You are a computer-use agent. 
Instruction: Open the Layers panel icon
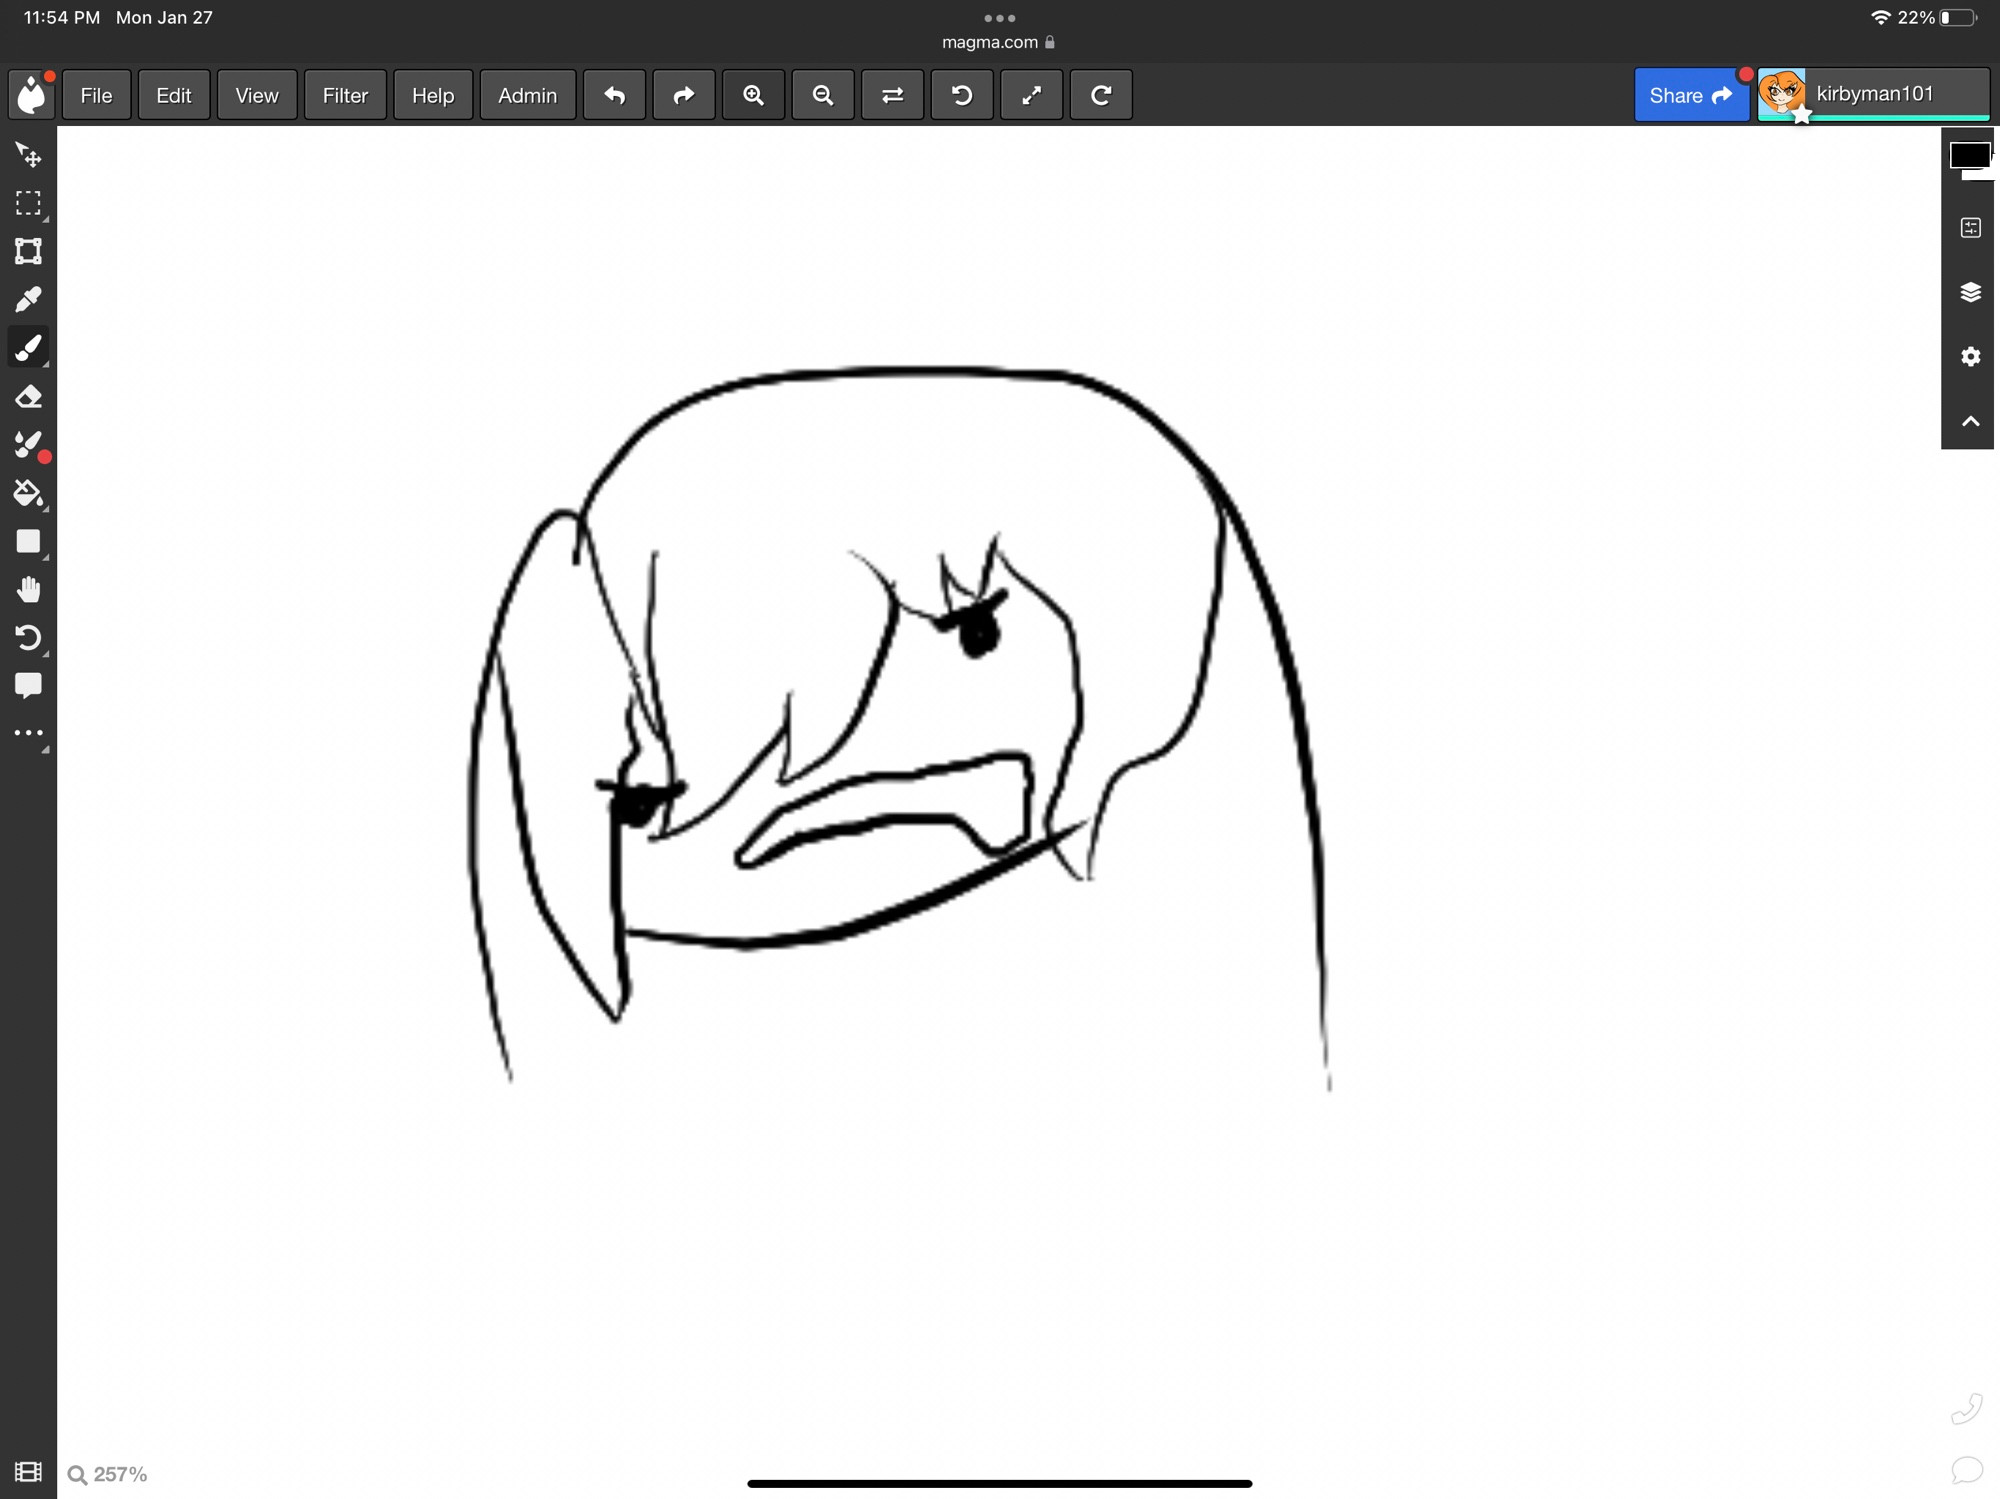(x=1970, y=292)
